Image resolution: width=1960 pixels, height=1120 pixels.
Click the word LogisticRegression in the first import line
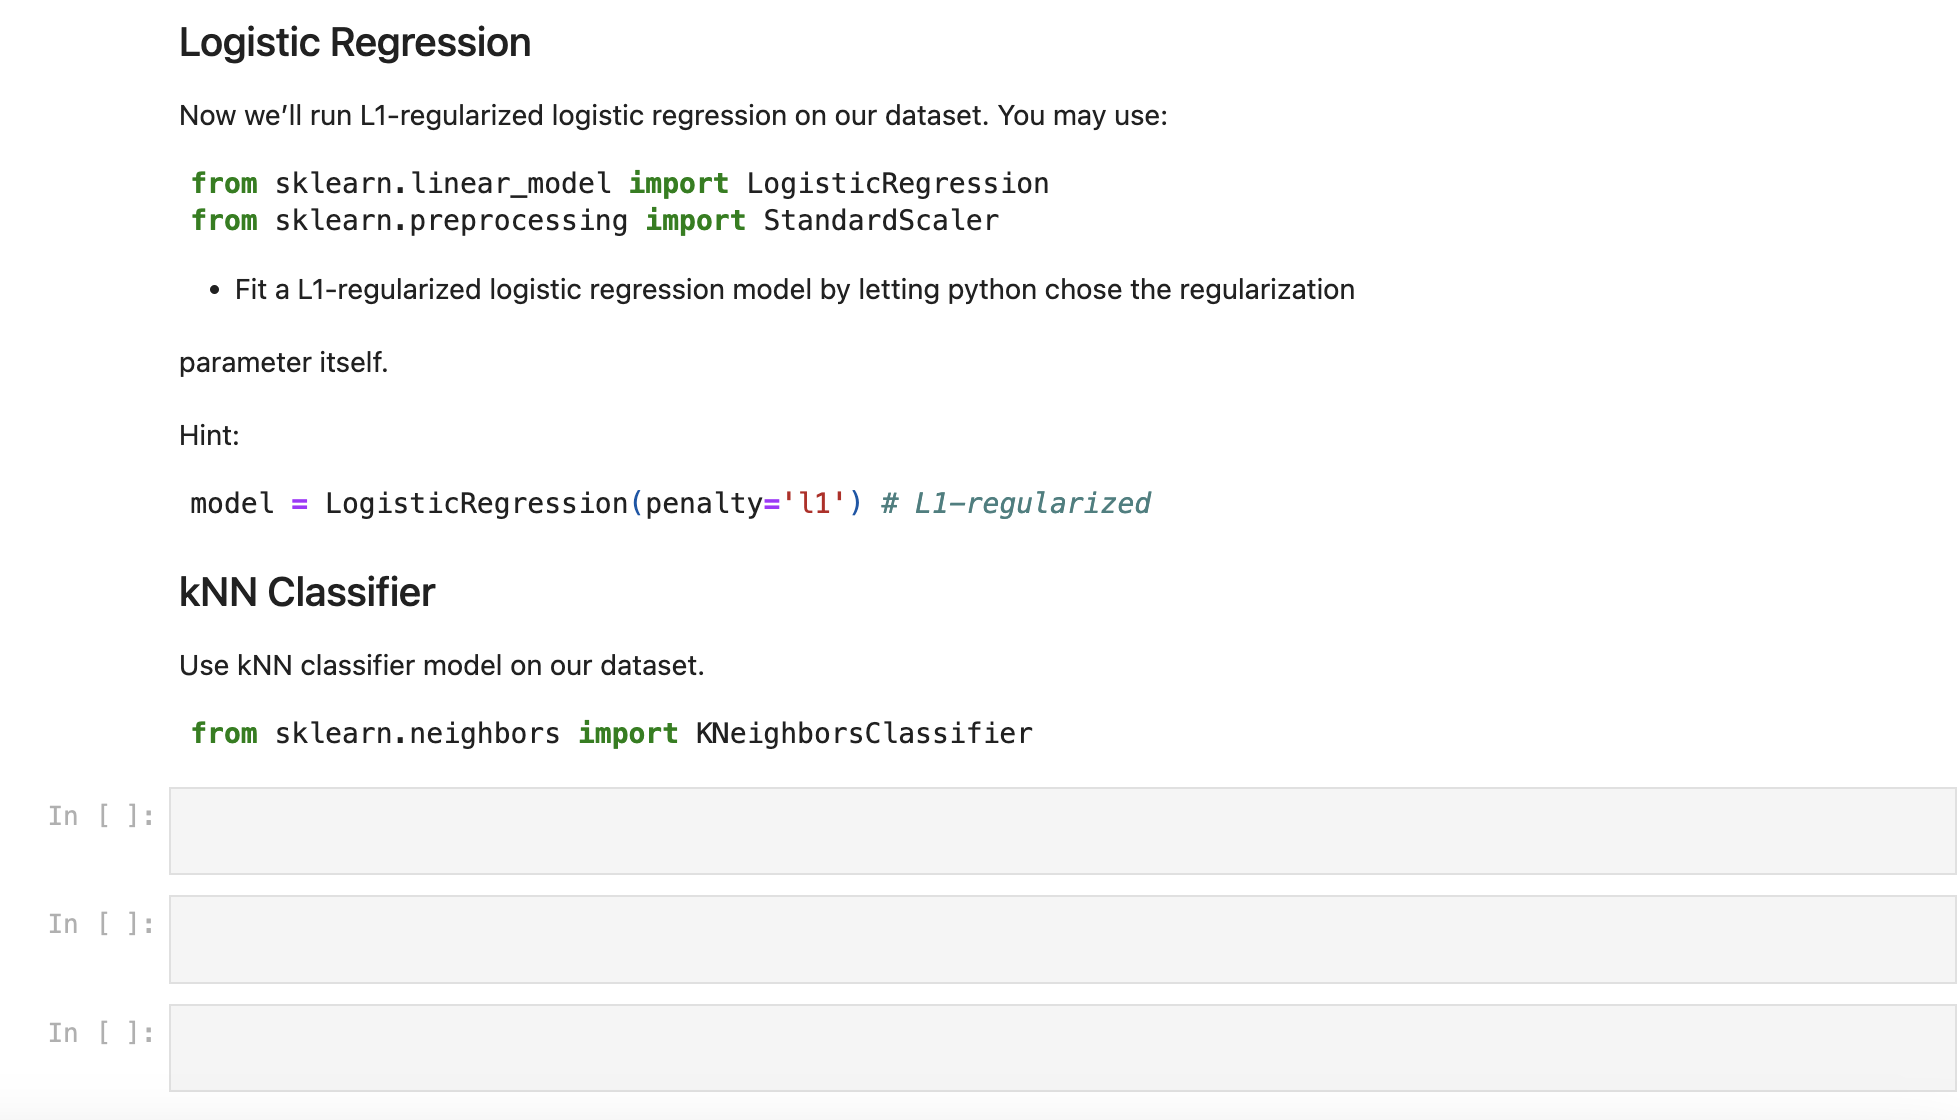tap(898, 184)
